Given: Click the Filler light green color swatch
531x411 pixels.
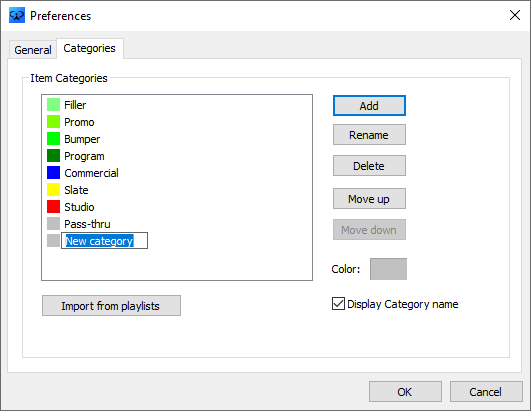Looking at the screenshot, I should tap(53, 105).
